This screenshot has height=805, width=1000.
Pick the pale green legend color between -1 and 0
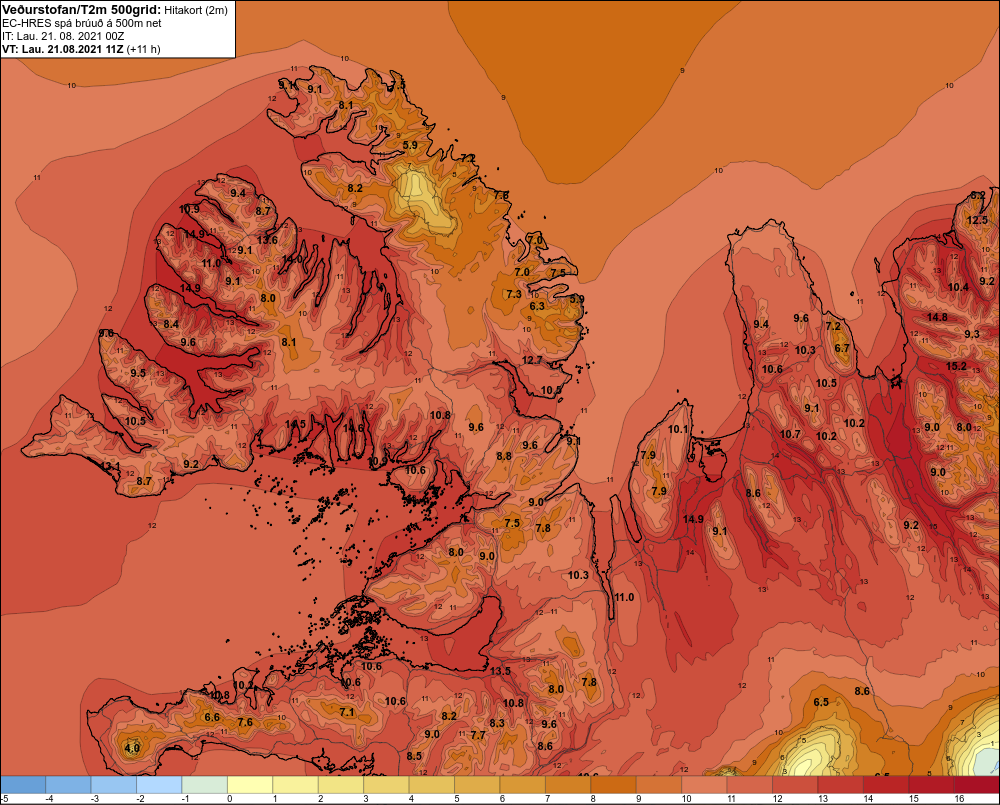[x=205, y=785]
